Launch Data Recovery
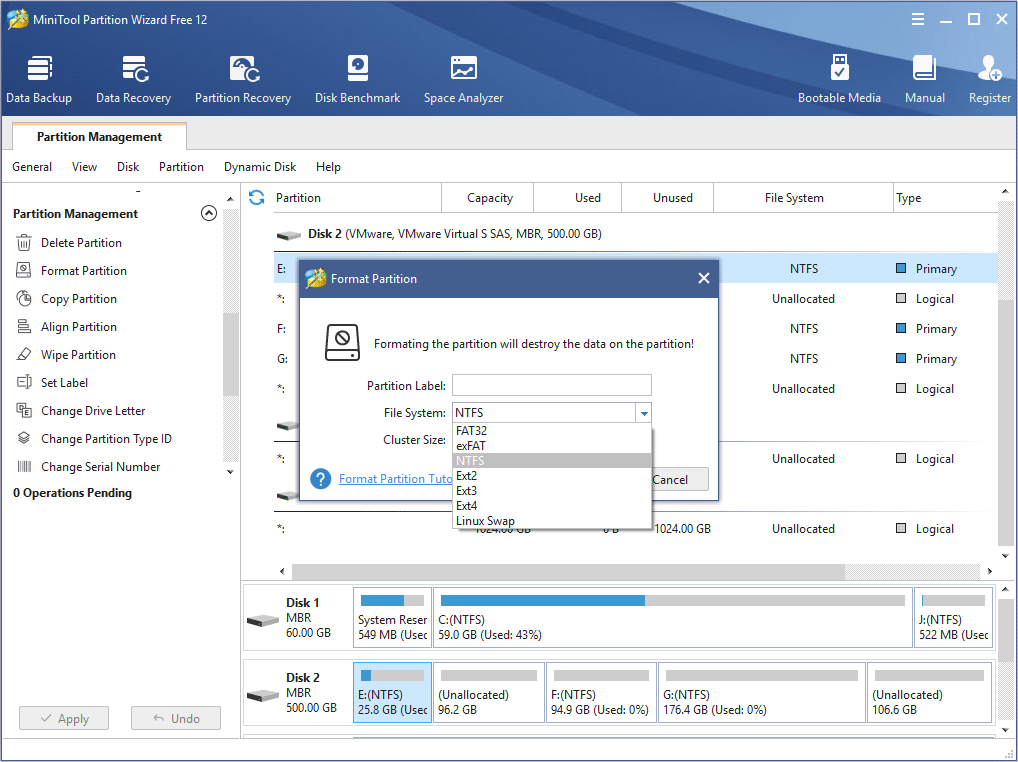 133,79
